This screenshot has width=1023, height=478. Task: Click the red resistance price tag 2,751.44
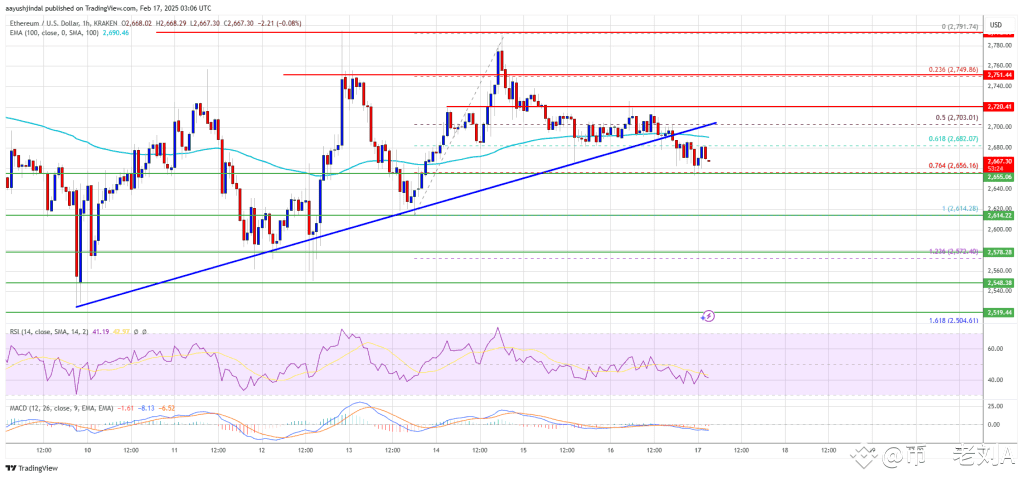pos(1000,75)
